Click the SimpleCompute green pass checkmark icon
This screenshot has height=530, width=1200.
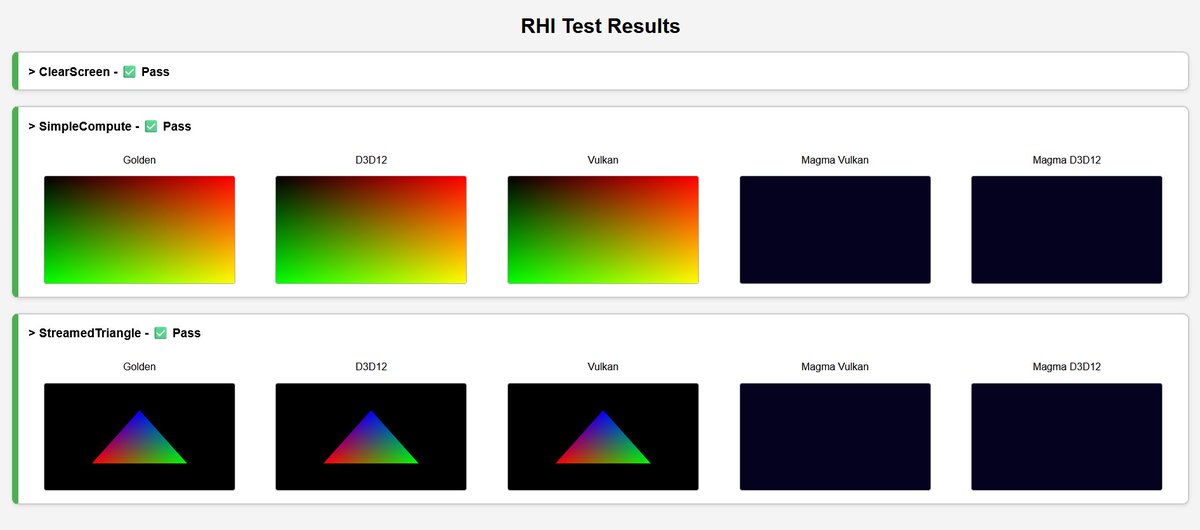point(151,127)
